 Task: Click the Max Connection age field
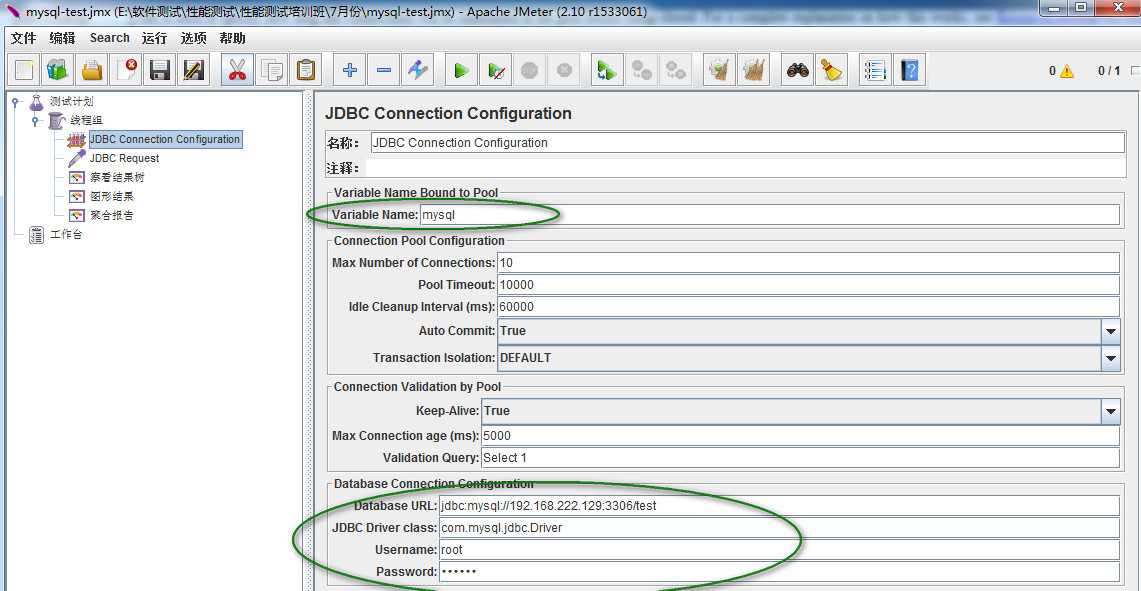pyautogui.click(x=800, y=436)
